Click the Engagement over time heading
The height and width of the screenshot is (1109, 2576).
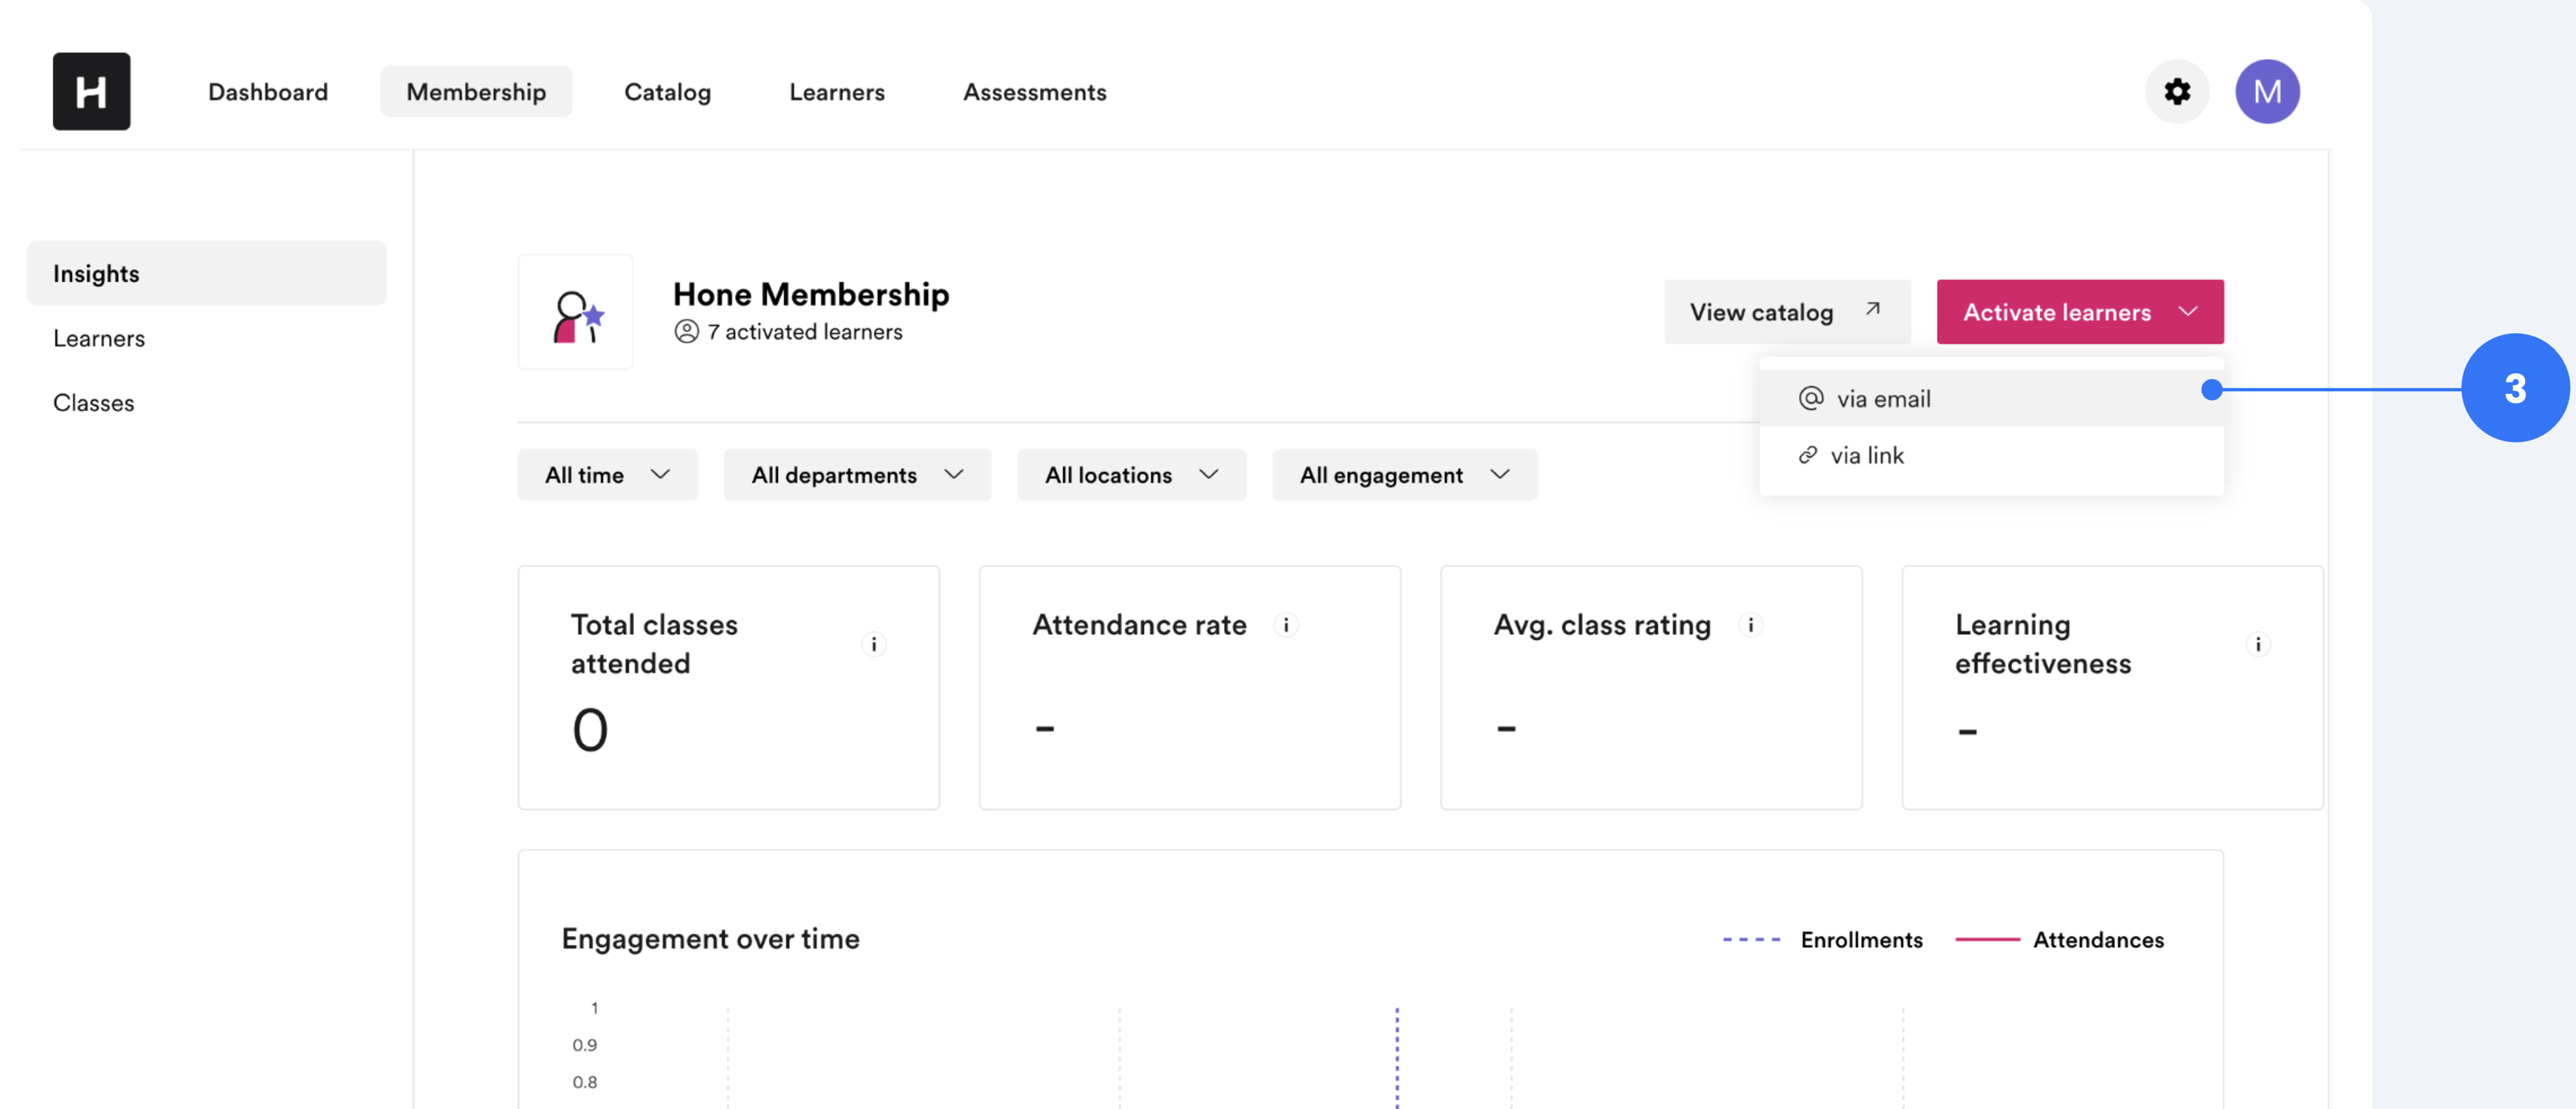710,939
